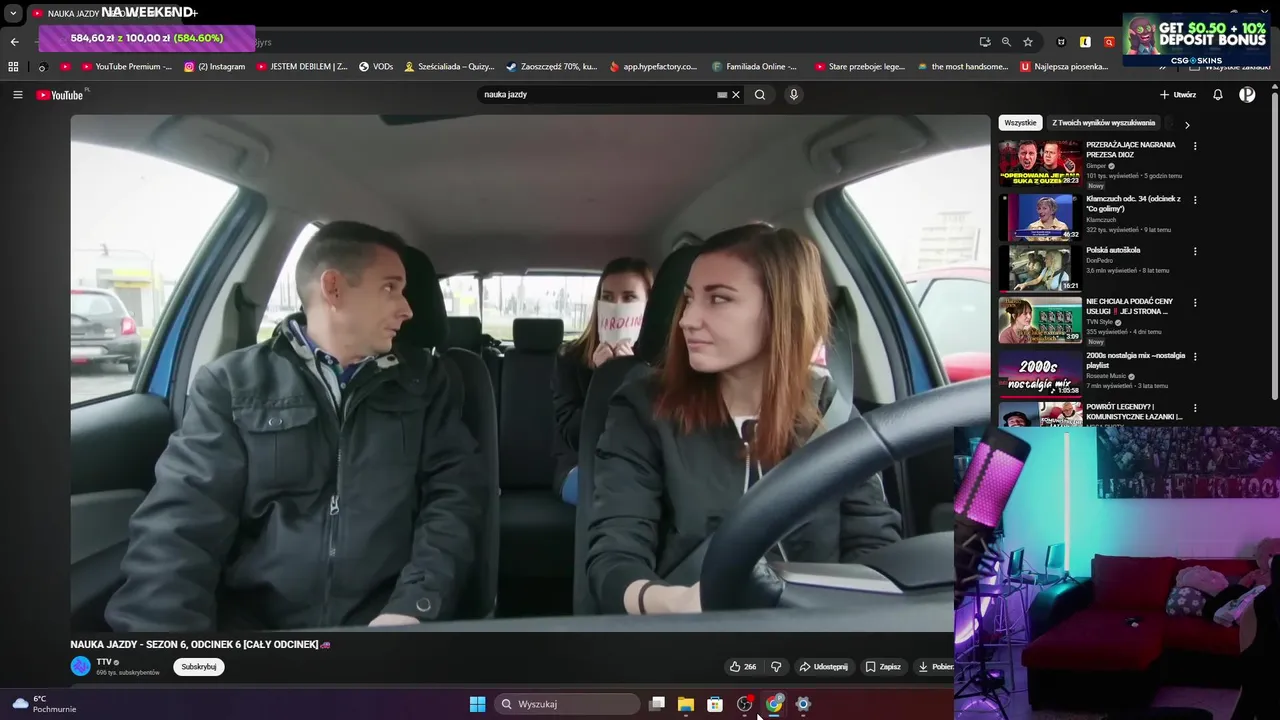Click in the YouTube search field

pos(595,95)
